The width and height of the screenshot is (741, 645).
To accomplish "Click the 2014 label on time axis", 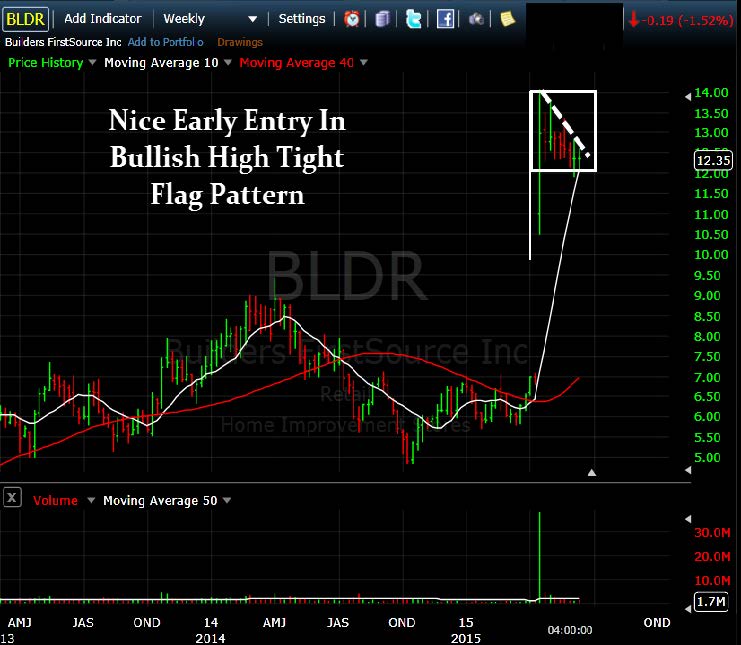I will click(x=210, y=638).
